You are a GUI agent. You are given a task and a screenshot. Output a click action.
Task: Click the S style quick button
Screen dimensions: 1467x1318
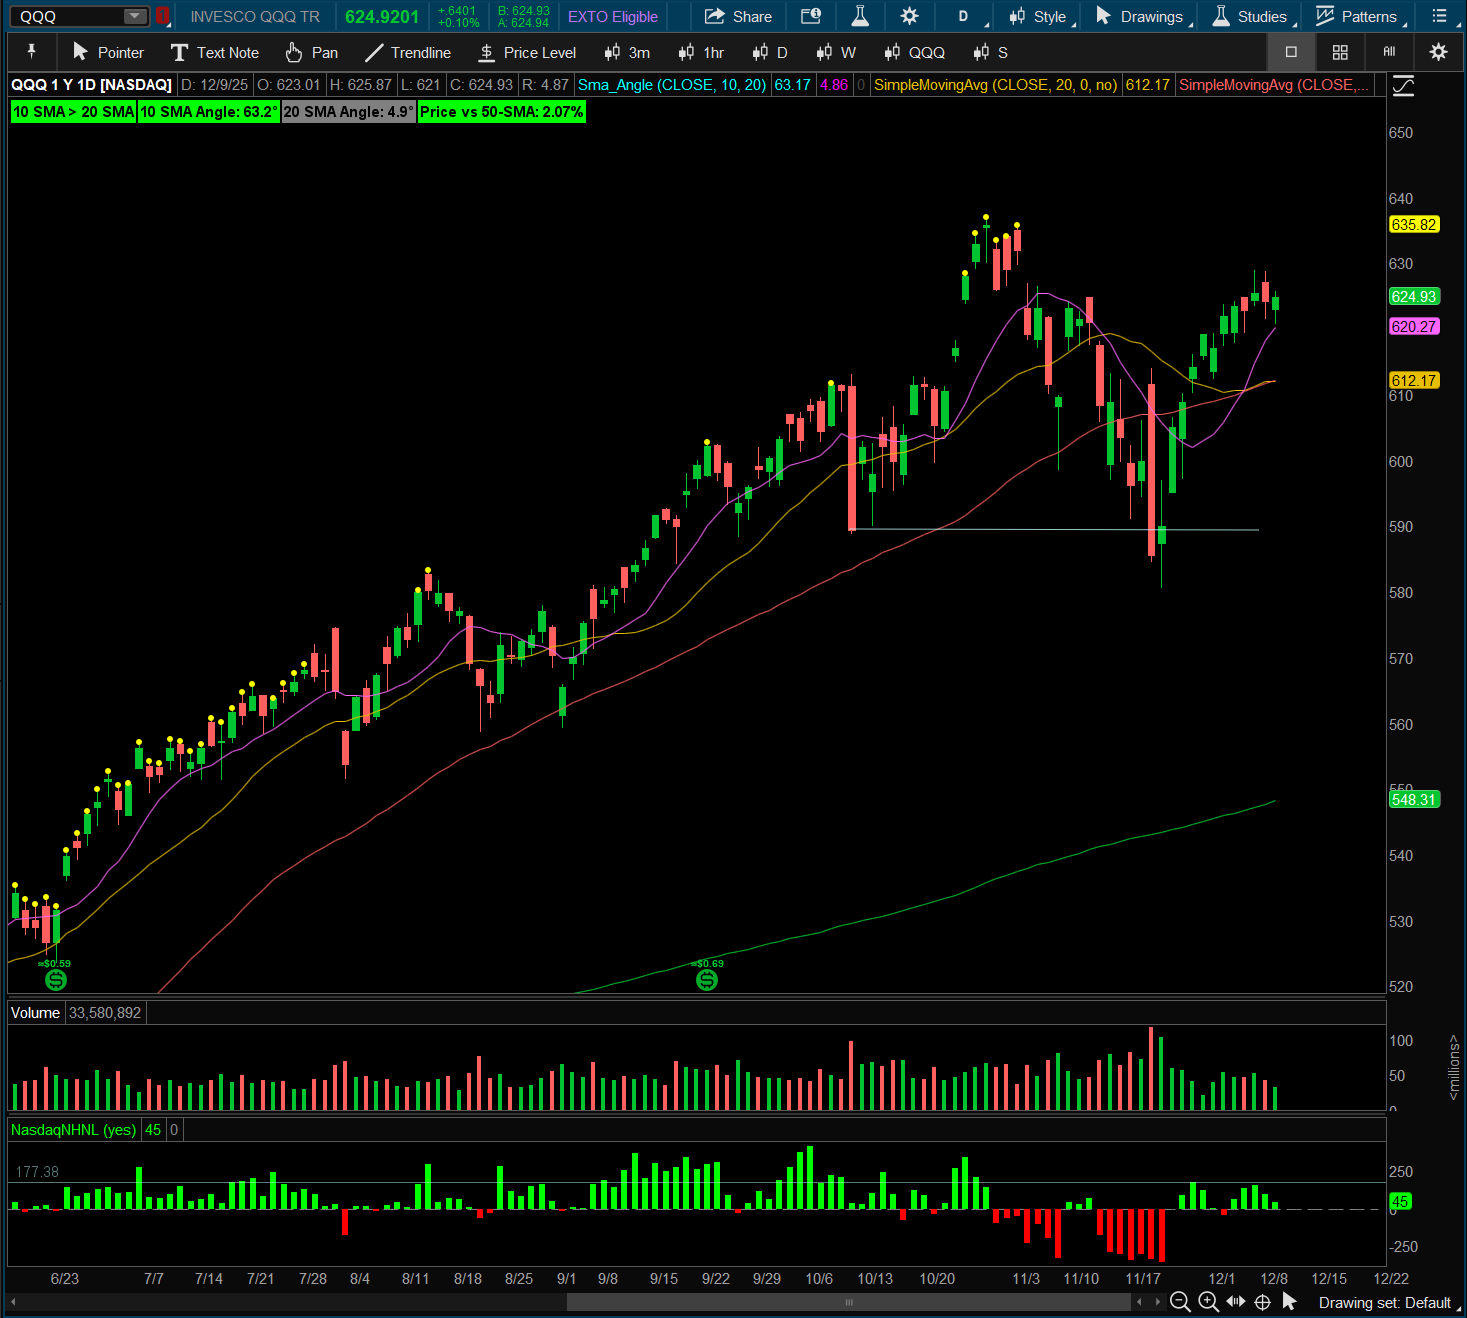coord(990,52)
